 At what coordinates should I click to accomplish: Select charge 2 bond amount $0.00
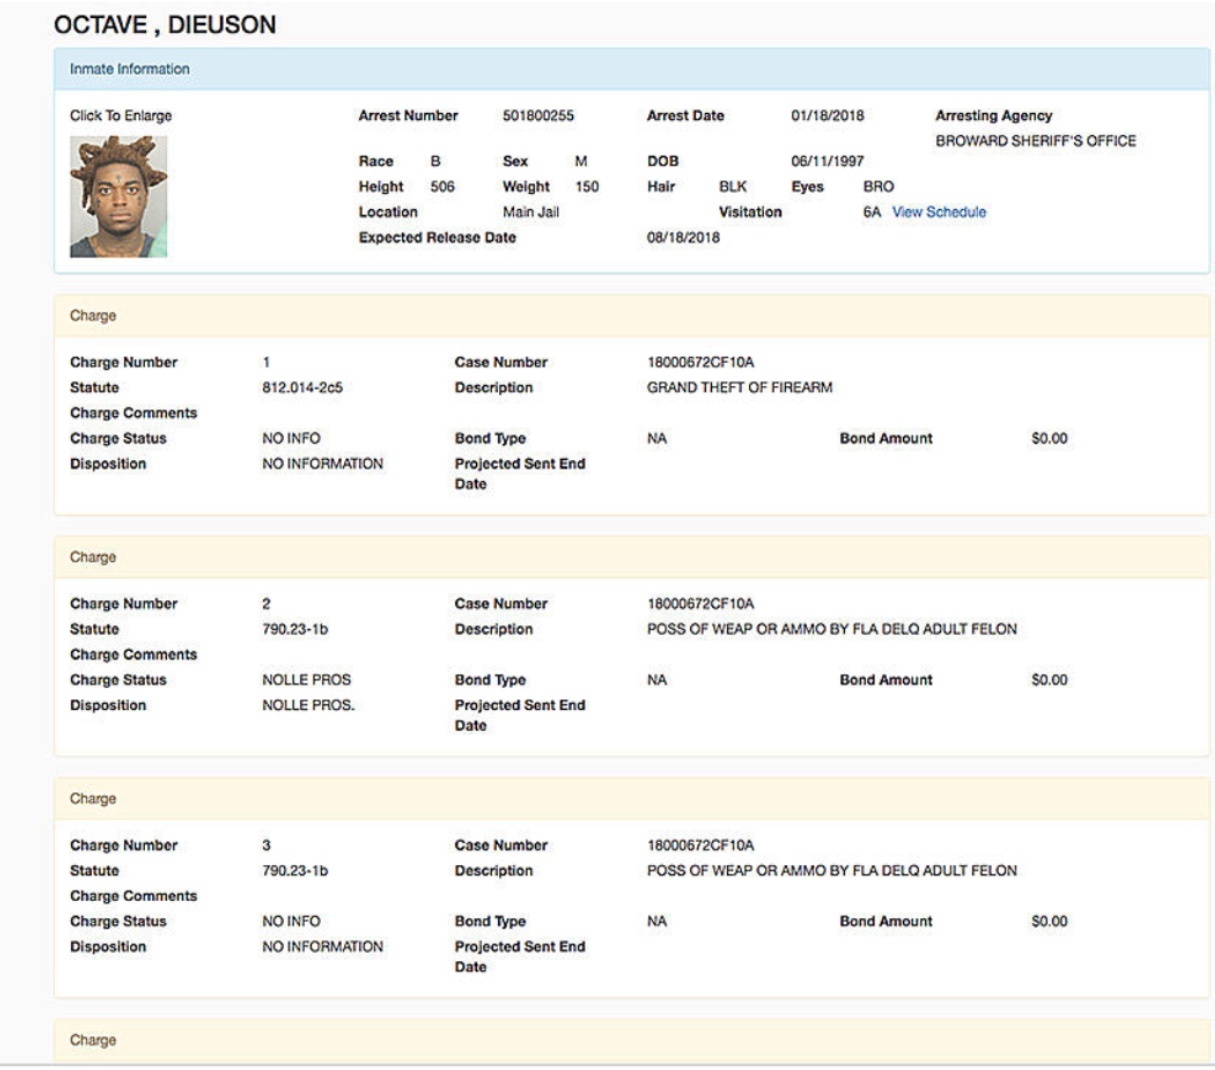1049,680
